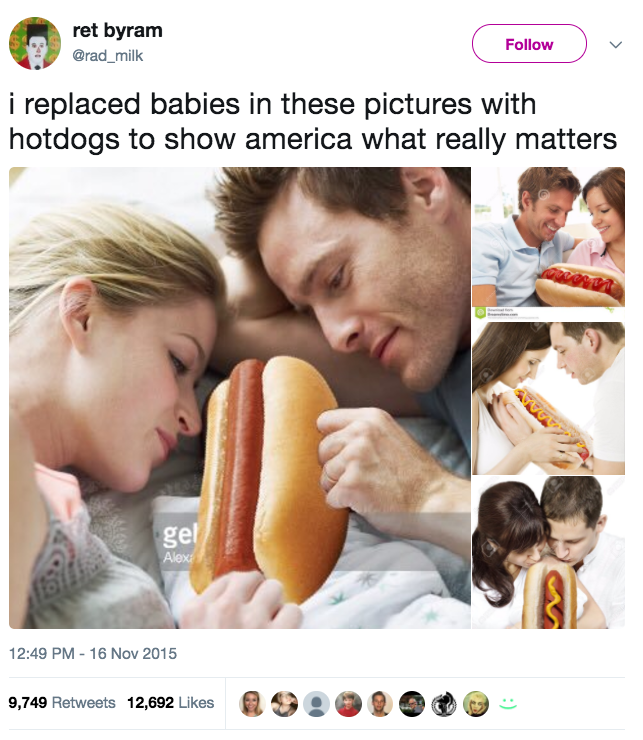
Task: Click the fifth liker avatar in the row
Action: 380,704
